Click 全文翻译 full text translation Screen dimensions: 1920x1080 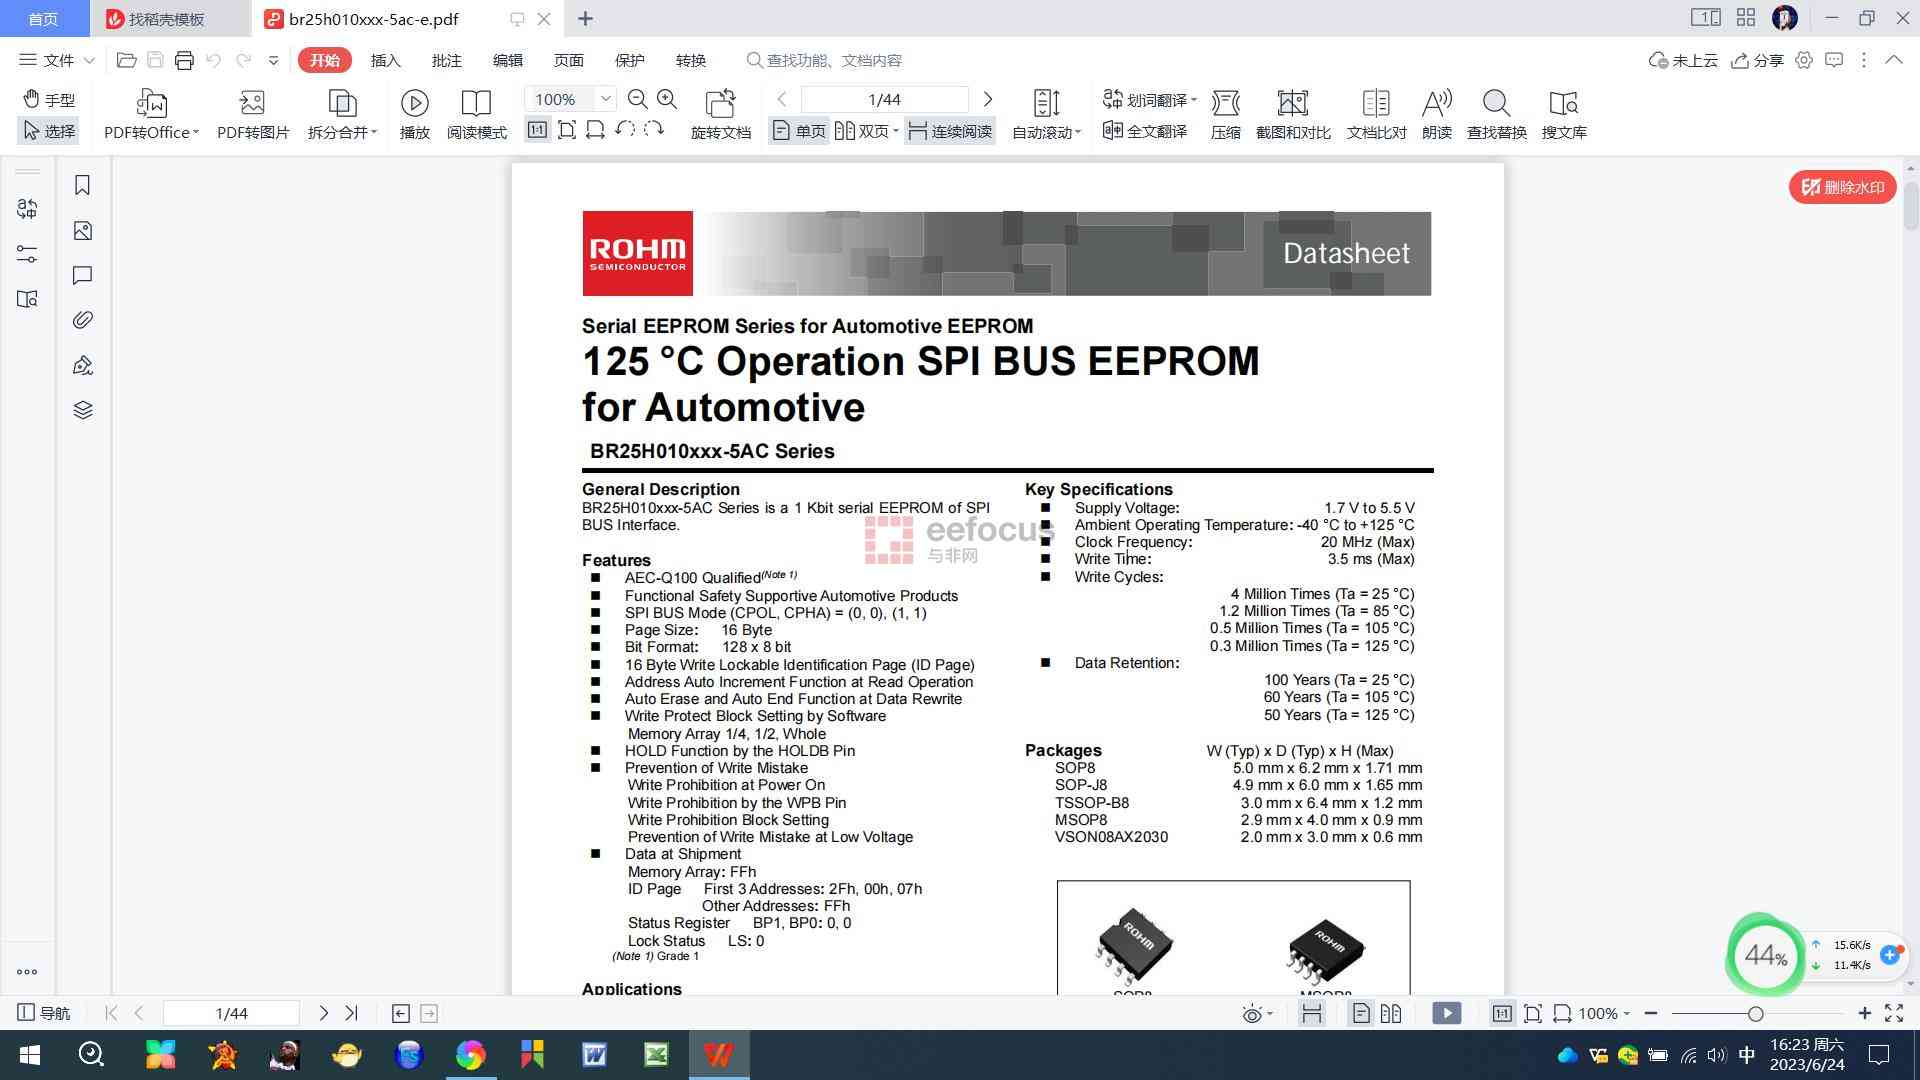[1145, 131]
